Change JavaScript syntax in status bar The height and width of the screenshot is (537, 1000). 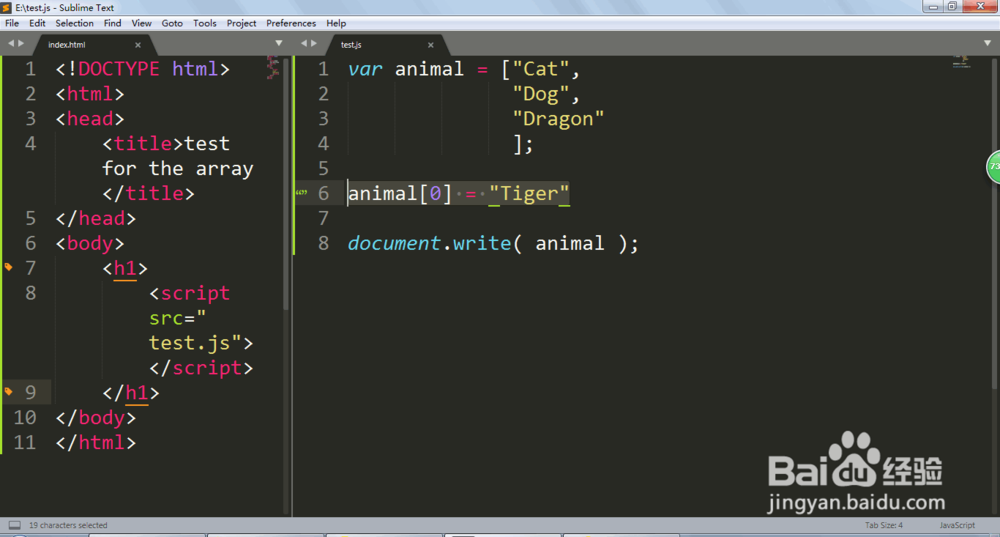tap(957, 525)
